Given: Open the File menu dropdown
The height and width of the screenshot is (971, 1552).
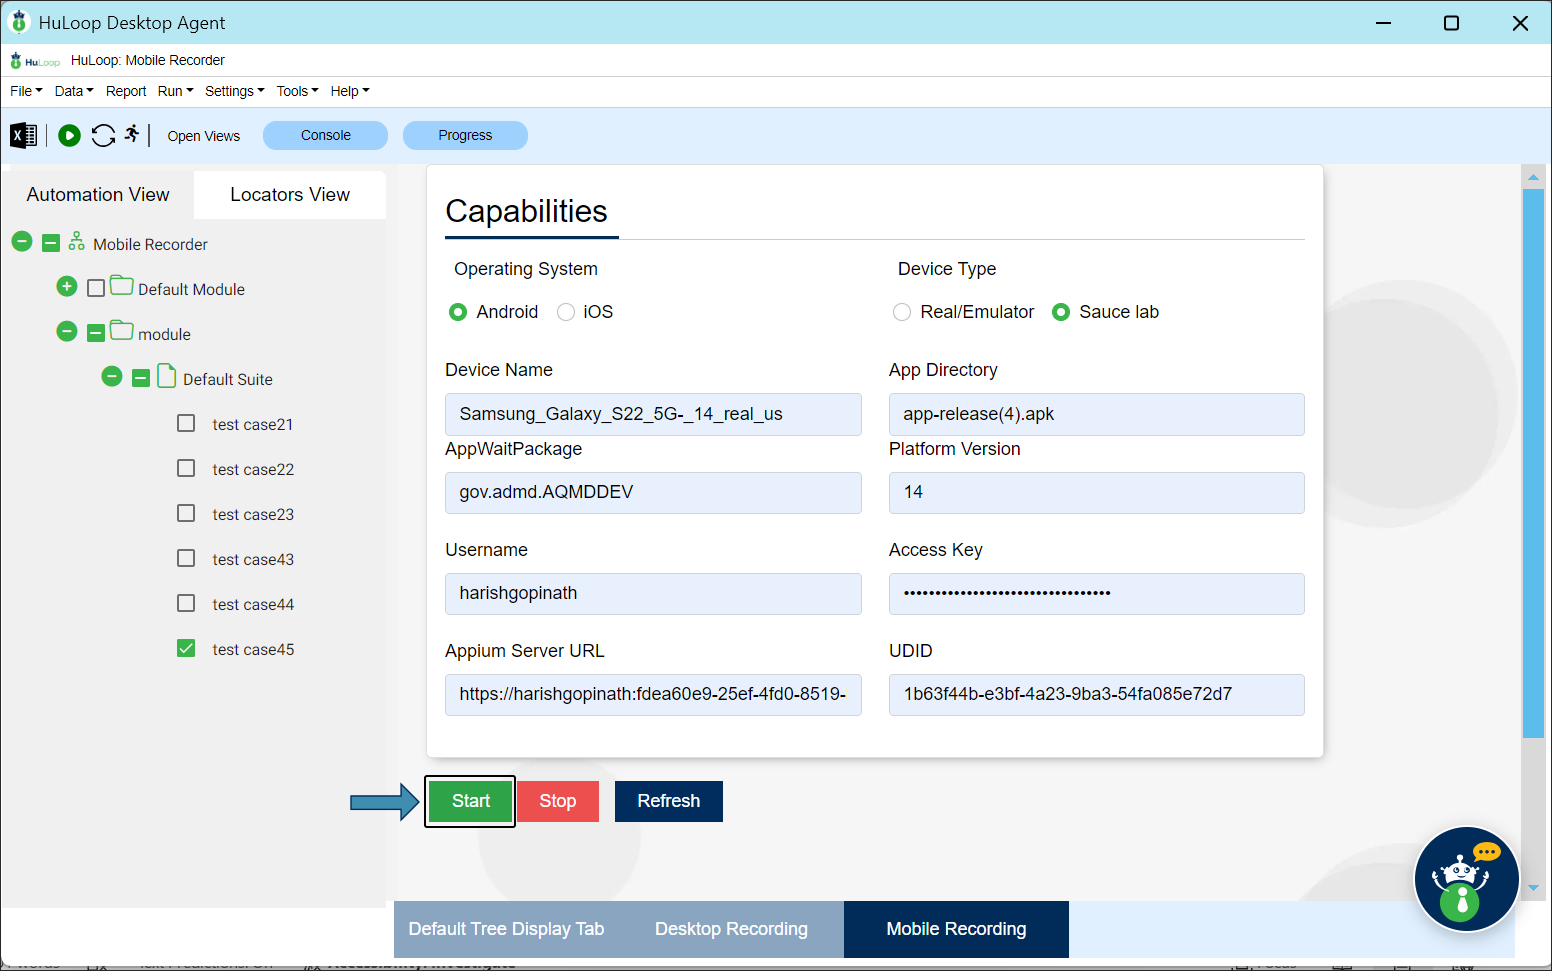Looking at the screenshot, I should click(26, 91).
